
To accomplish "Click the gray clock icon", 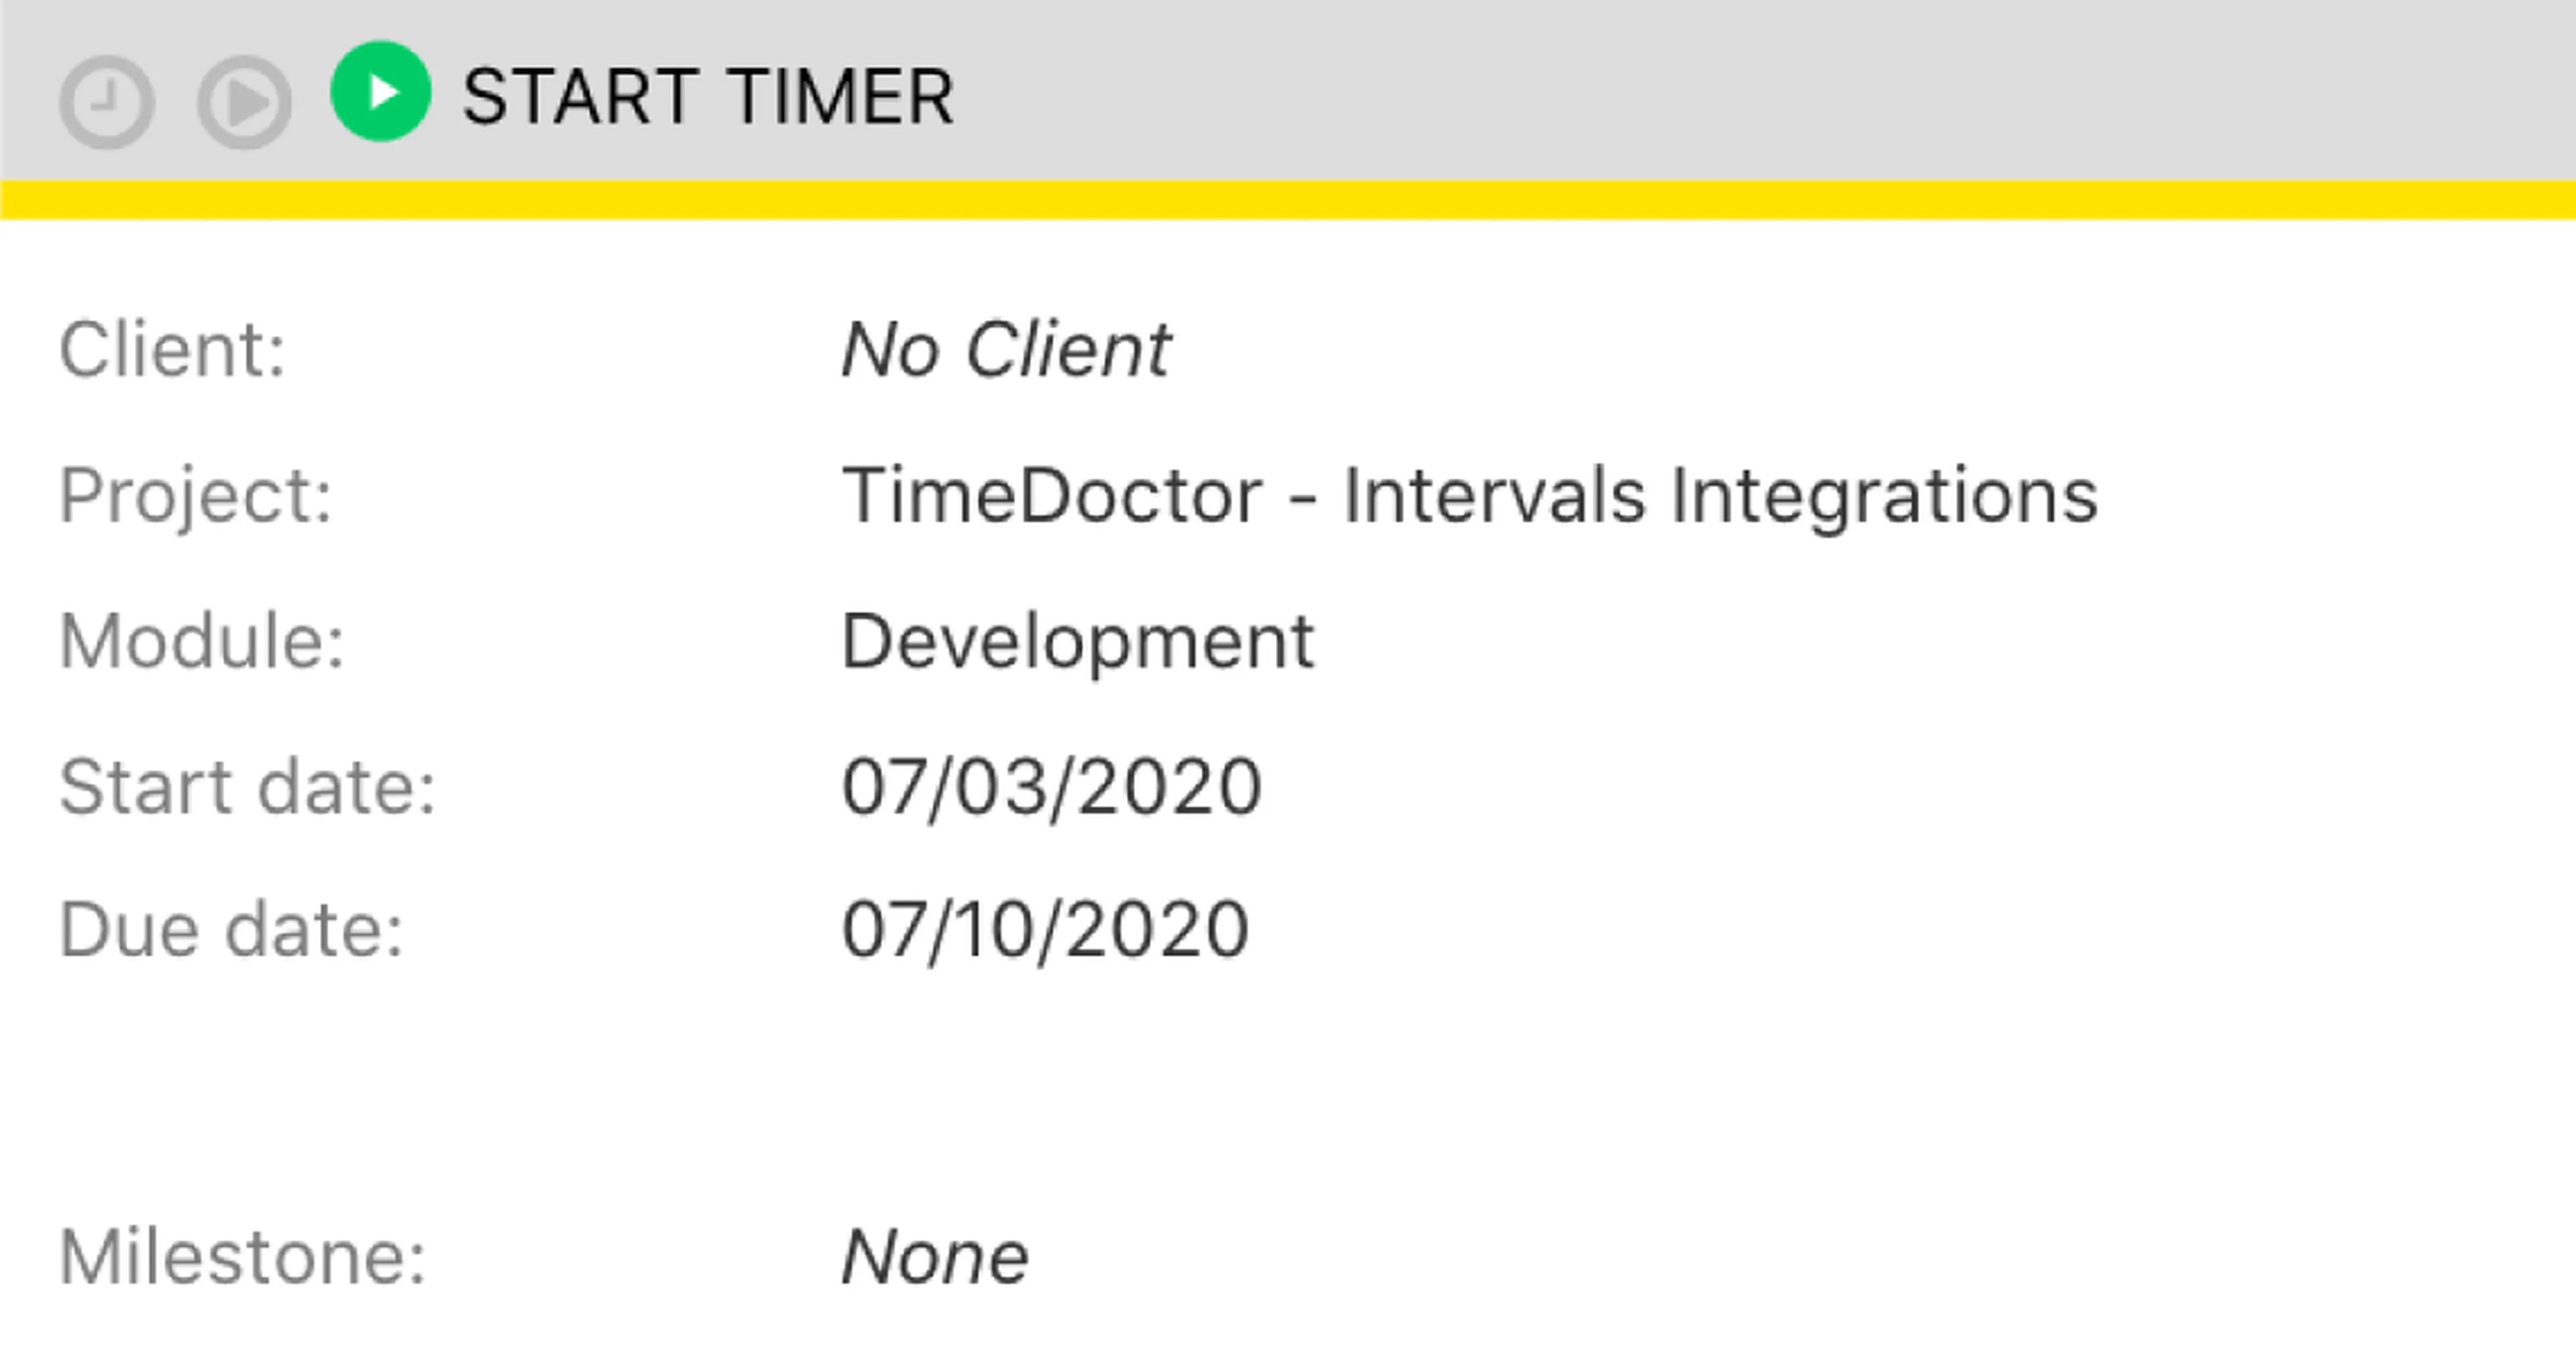I will tap(107, 102).
